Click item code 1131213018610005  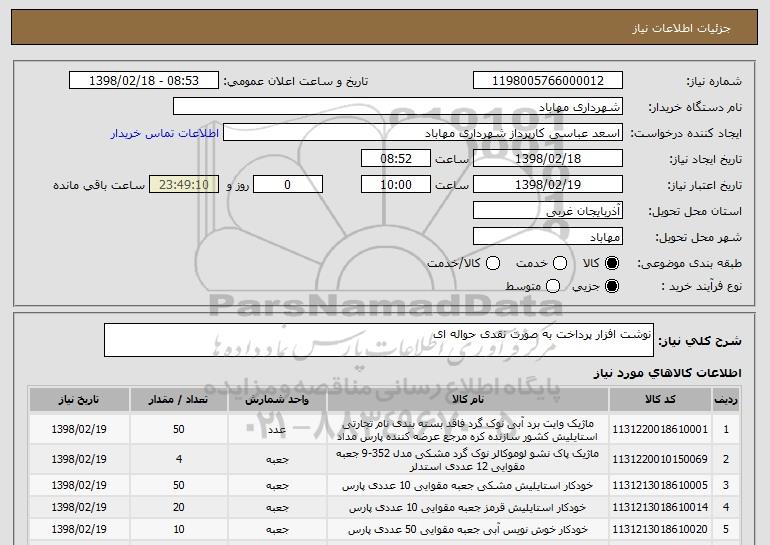tap(660, 485)
